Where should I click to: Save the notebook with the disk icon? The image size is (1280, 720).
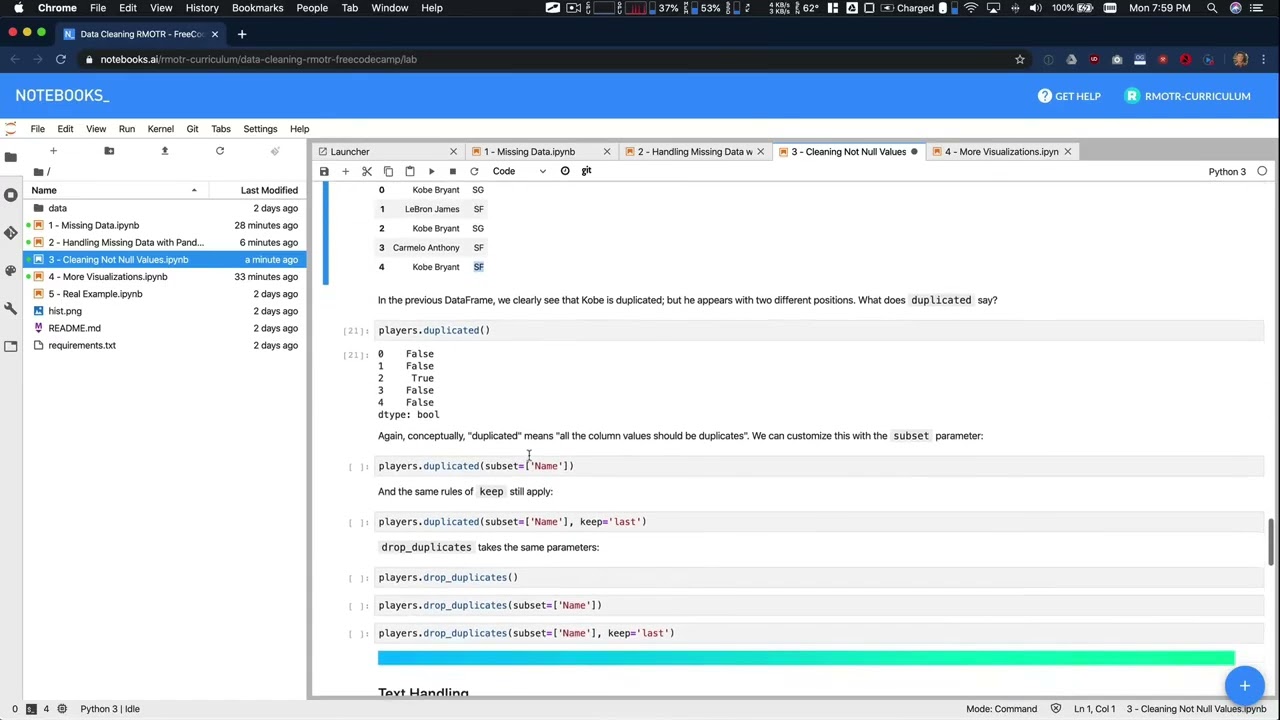tap(324, 171)
